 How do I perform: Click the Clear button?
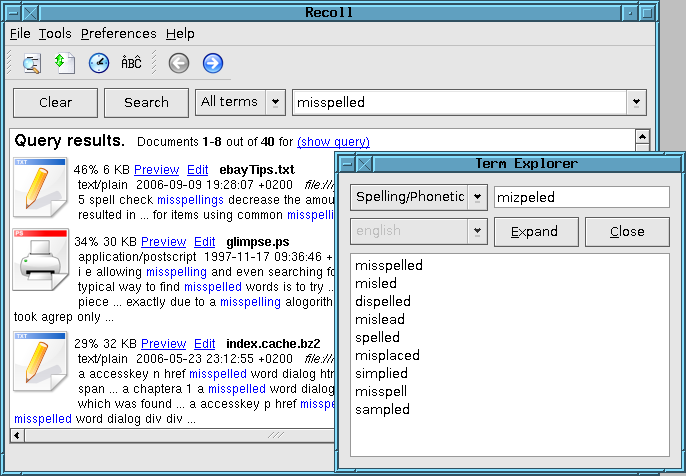pyautogui.click(x=56, y=102)
